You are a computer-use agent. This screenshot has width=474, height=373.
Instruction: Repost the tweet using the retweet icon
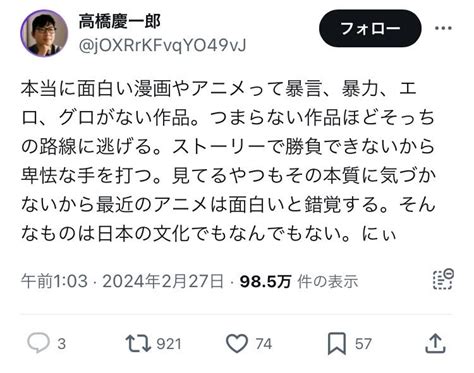click(138, 344)
